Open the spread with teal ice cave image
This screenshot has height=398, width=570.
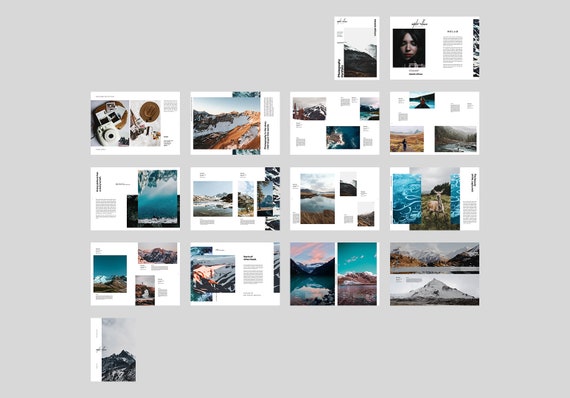pyautogui.click(x=135, y=199)
